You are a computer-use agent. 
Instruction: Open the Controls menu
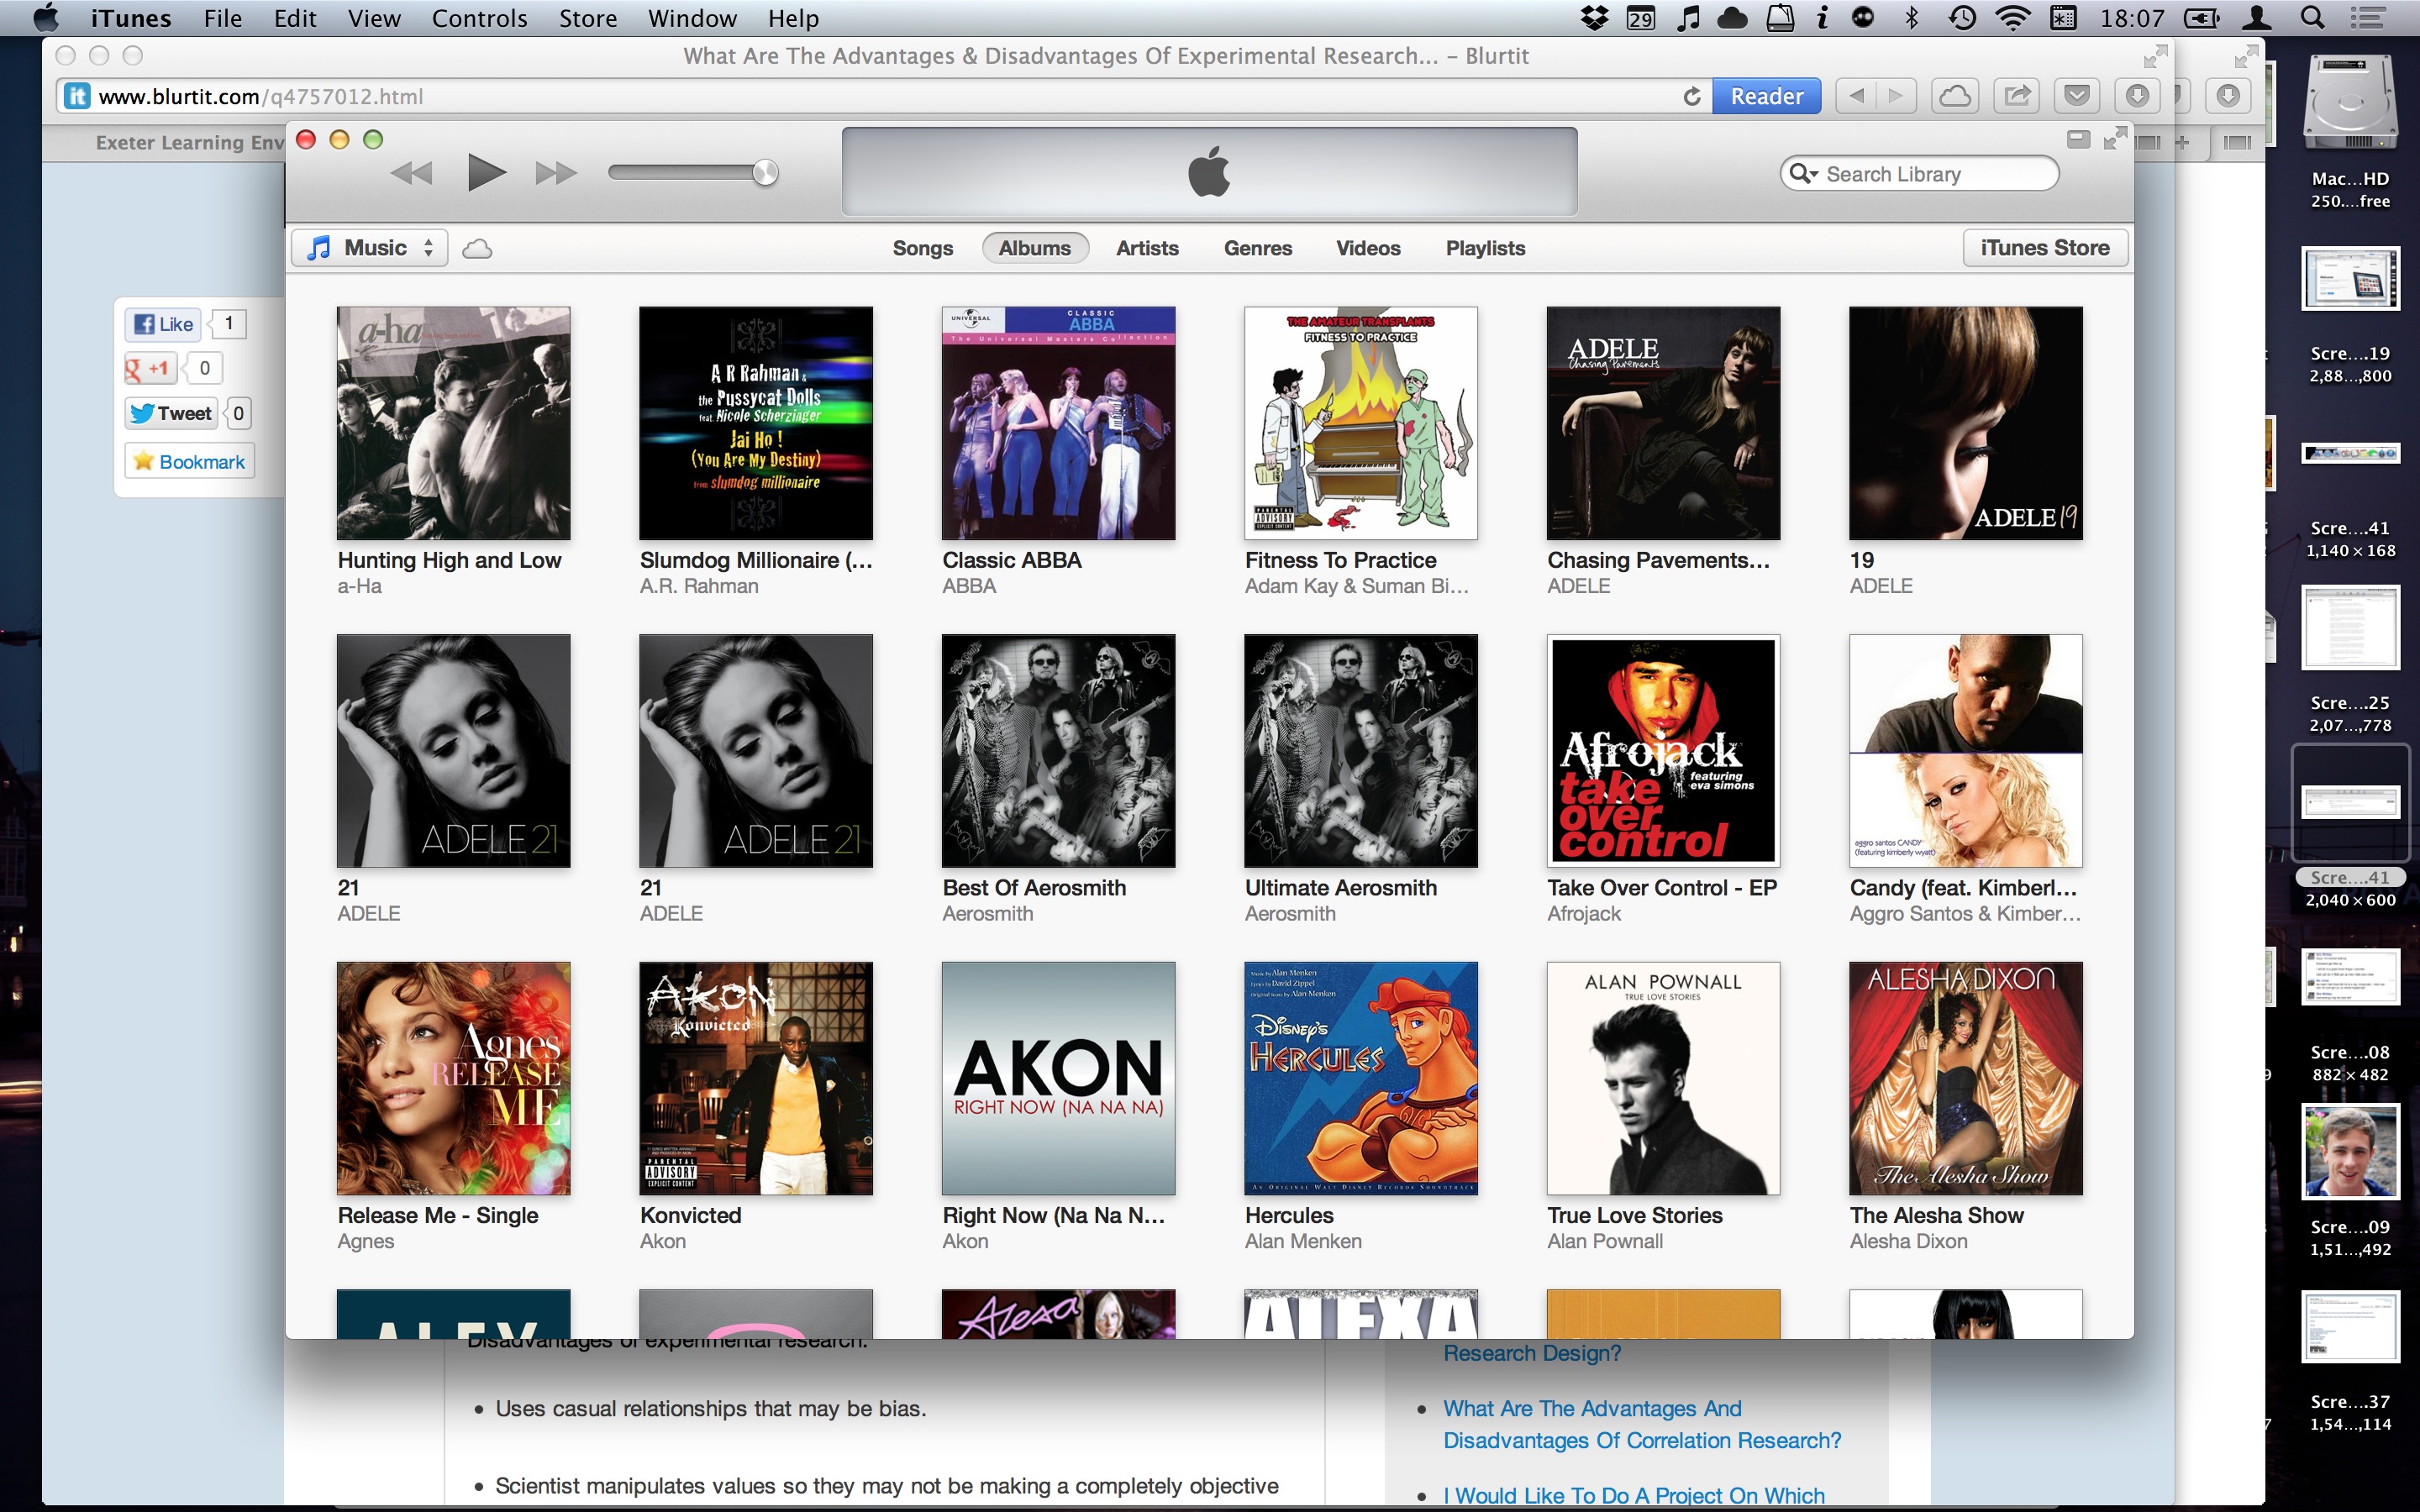[x=479, y=18]
